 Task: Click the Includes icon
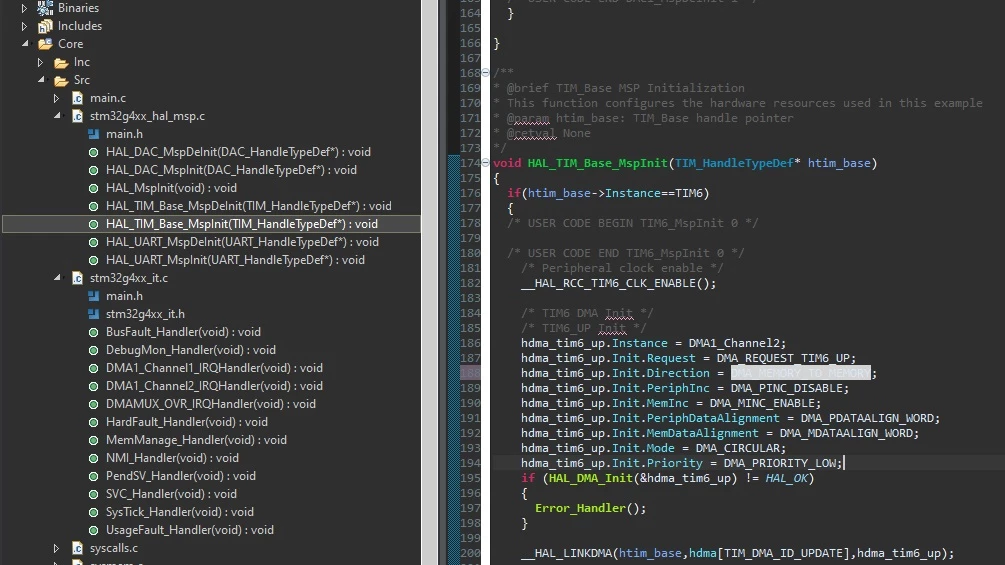tap(45, 26)
